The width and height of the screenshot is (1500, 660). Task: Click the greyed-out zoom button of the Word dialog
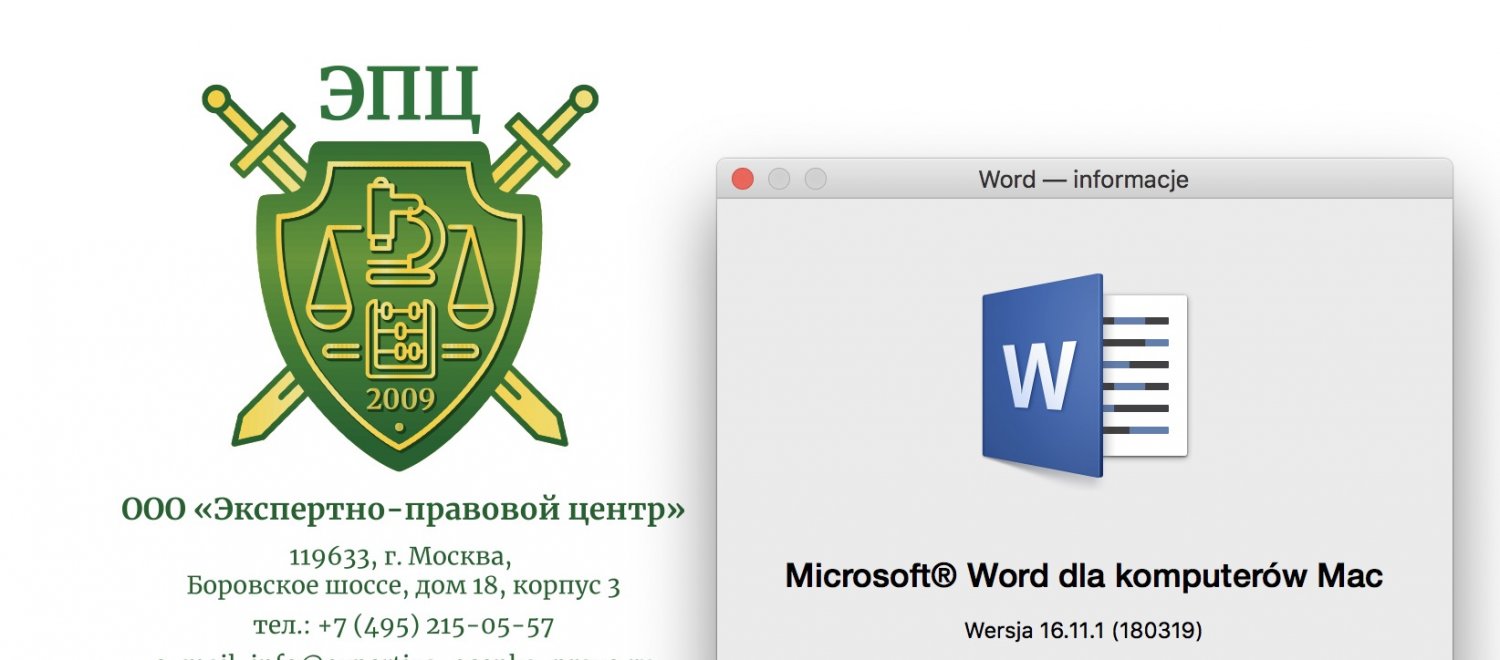click(816, 179)
